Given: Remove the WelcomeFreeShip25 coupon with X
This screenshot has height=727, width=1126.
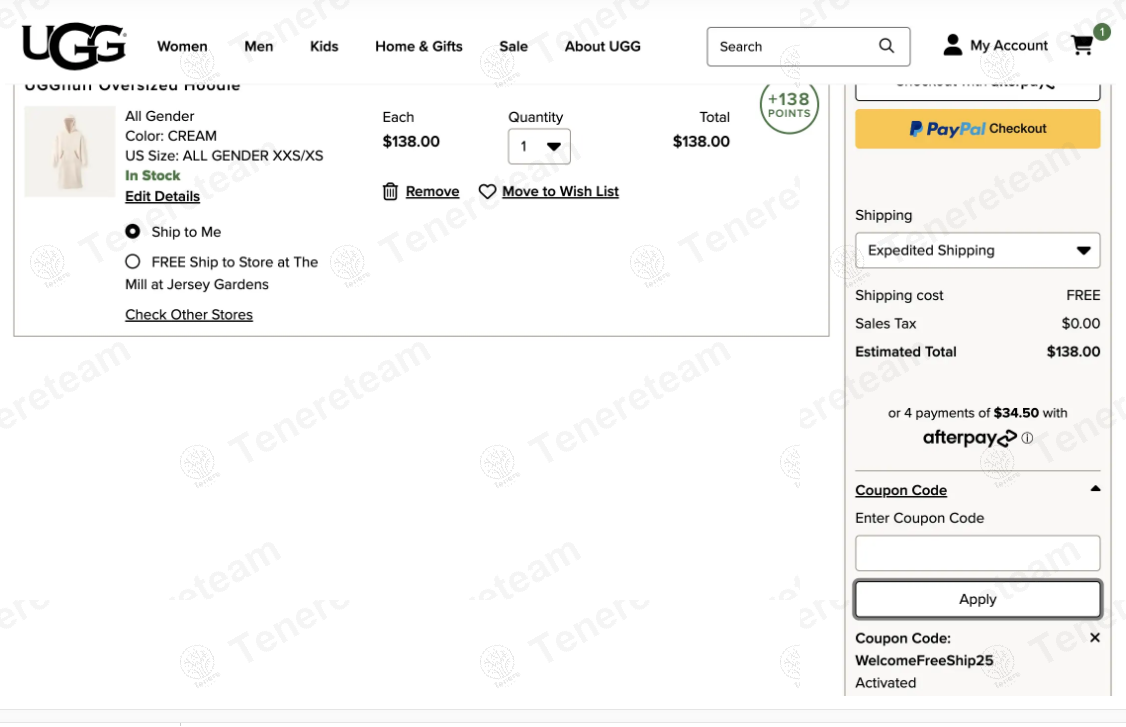Looking at the screenshot, I should [1094, 638].
